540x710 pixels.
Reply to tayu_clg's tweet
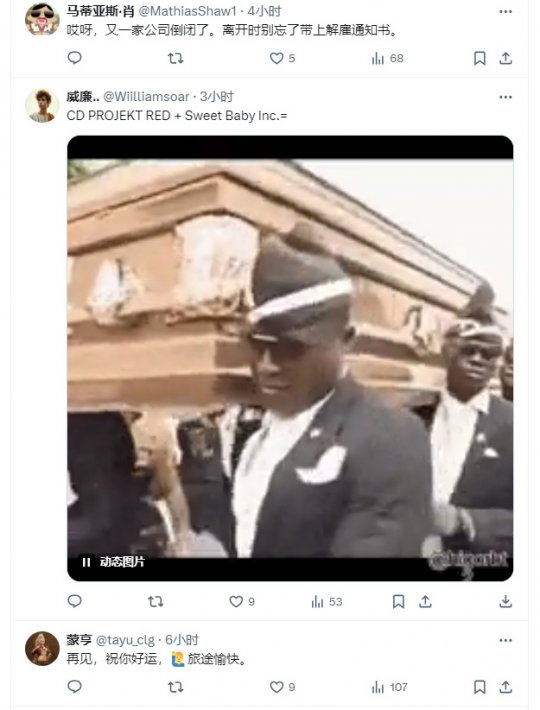point(74,687)
